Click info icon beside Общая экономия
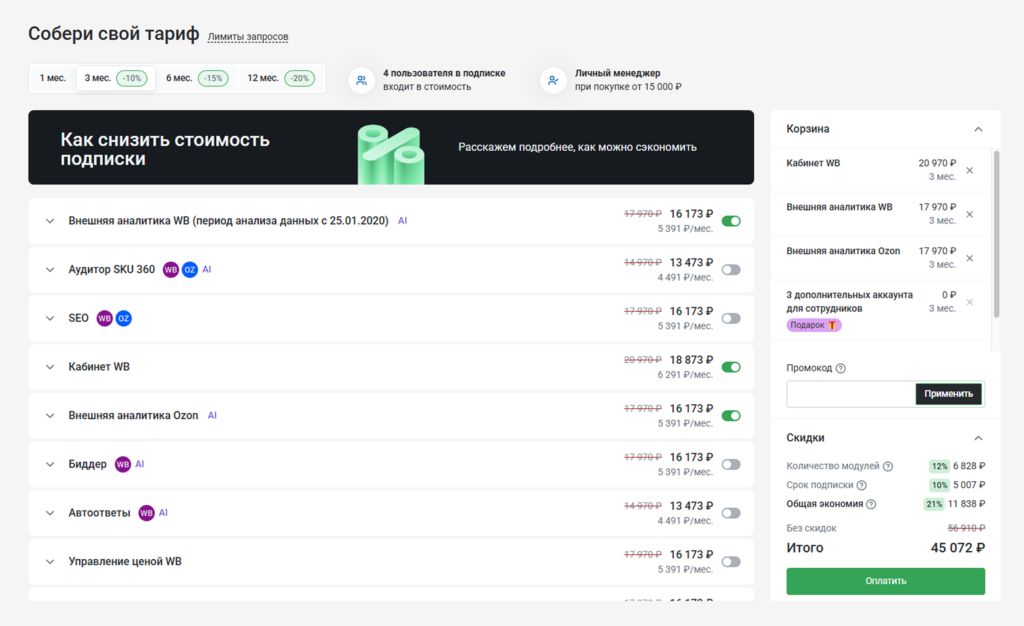The width and height of the screenshot is (1024, 626). tap(871, 504)
